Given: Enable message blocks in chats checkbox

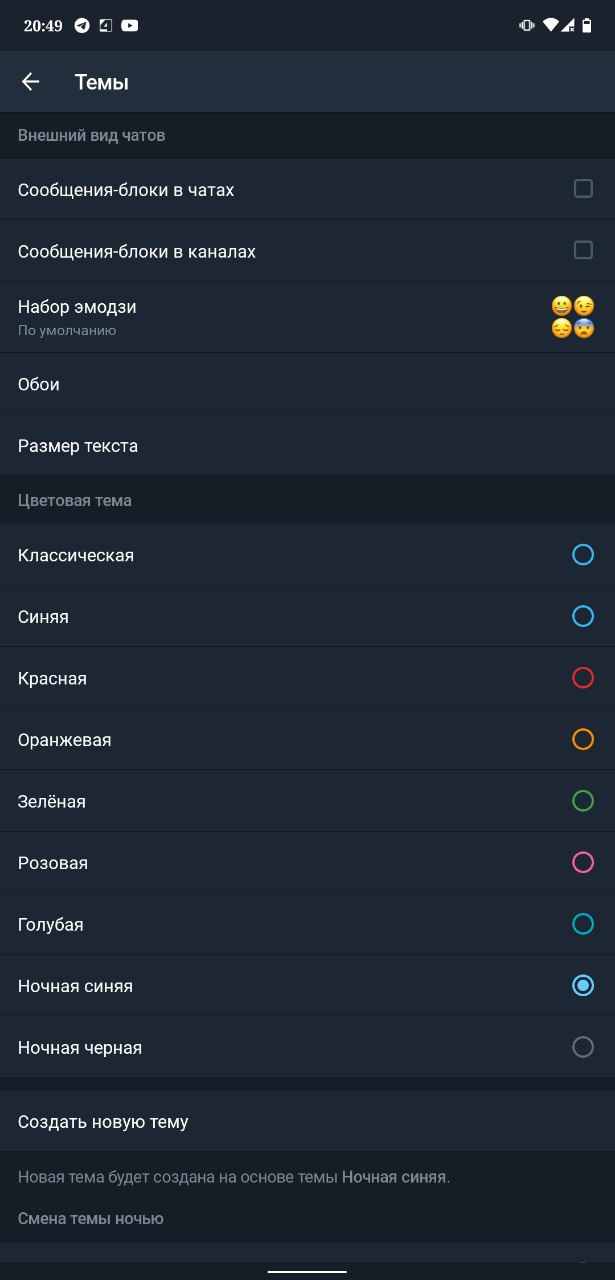Looking at the screenshot, I should (x=583, y=188).
